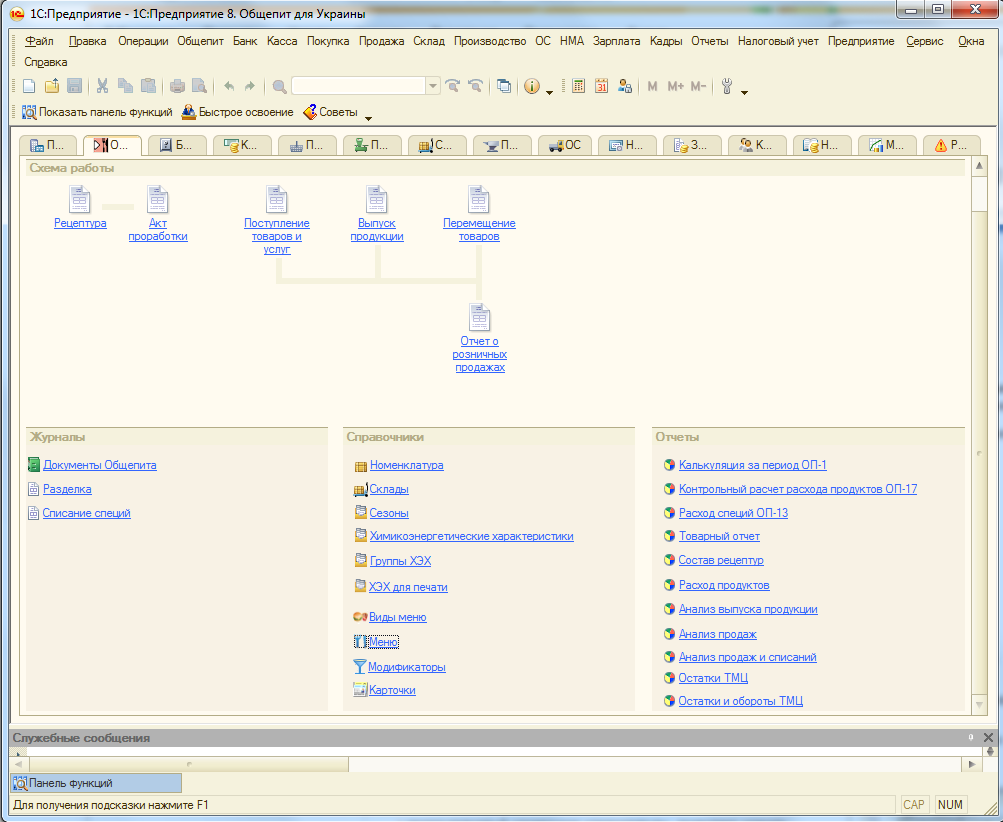Click the Рецептура document icon
Image resolution: width=1003 pixels, height=822 pixels.
tap(80, 199)
